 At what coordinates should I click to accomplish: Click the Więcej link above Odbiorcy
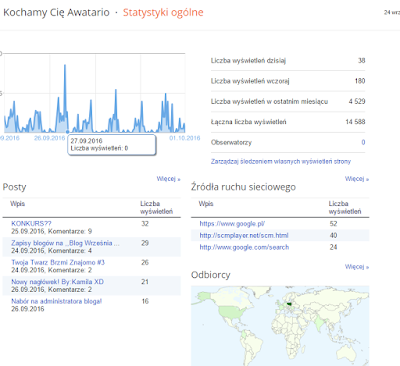point(357,267)
